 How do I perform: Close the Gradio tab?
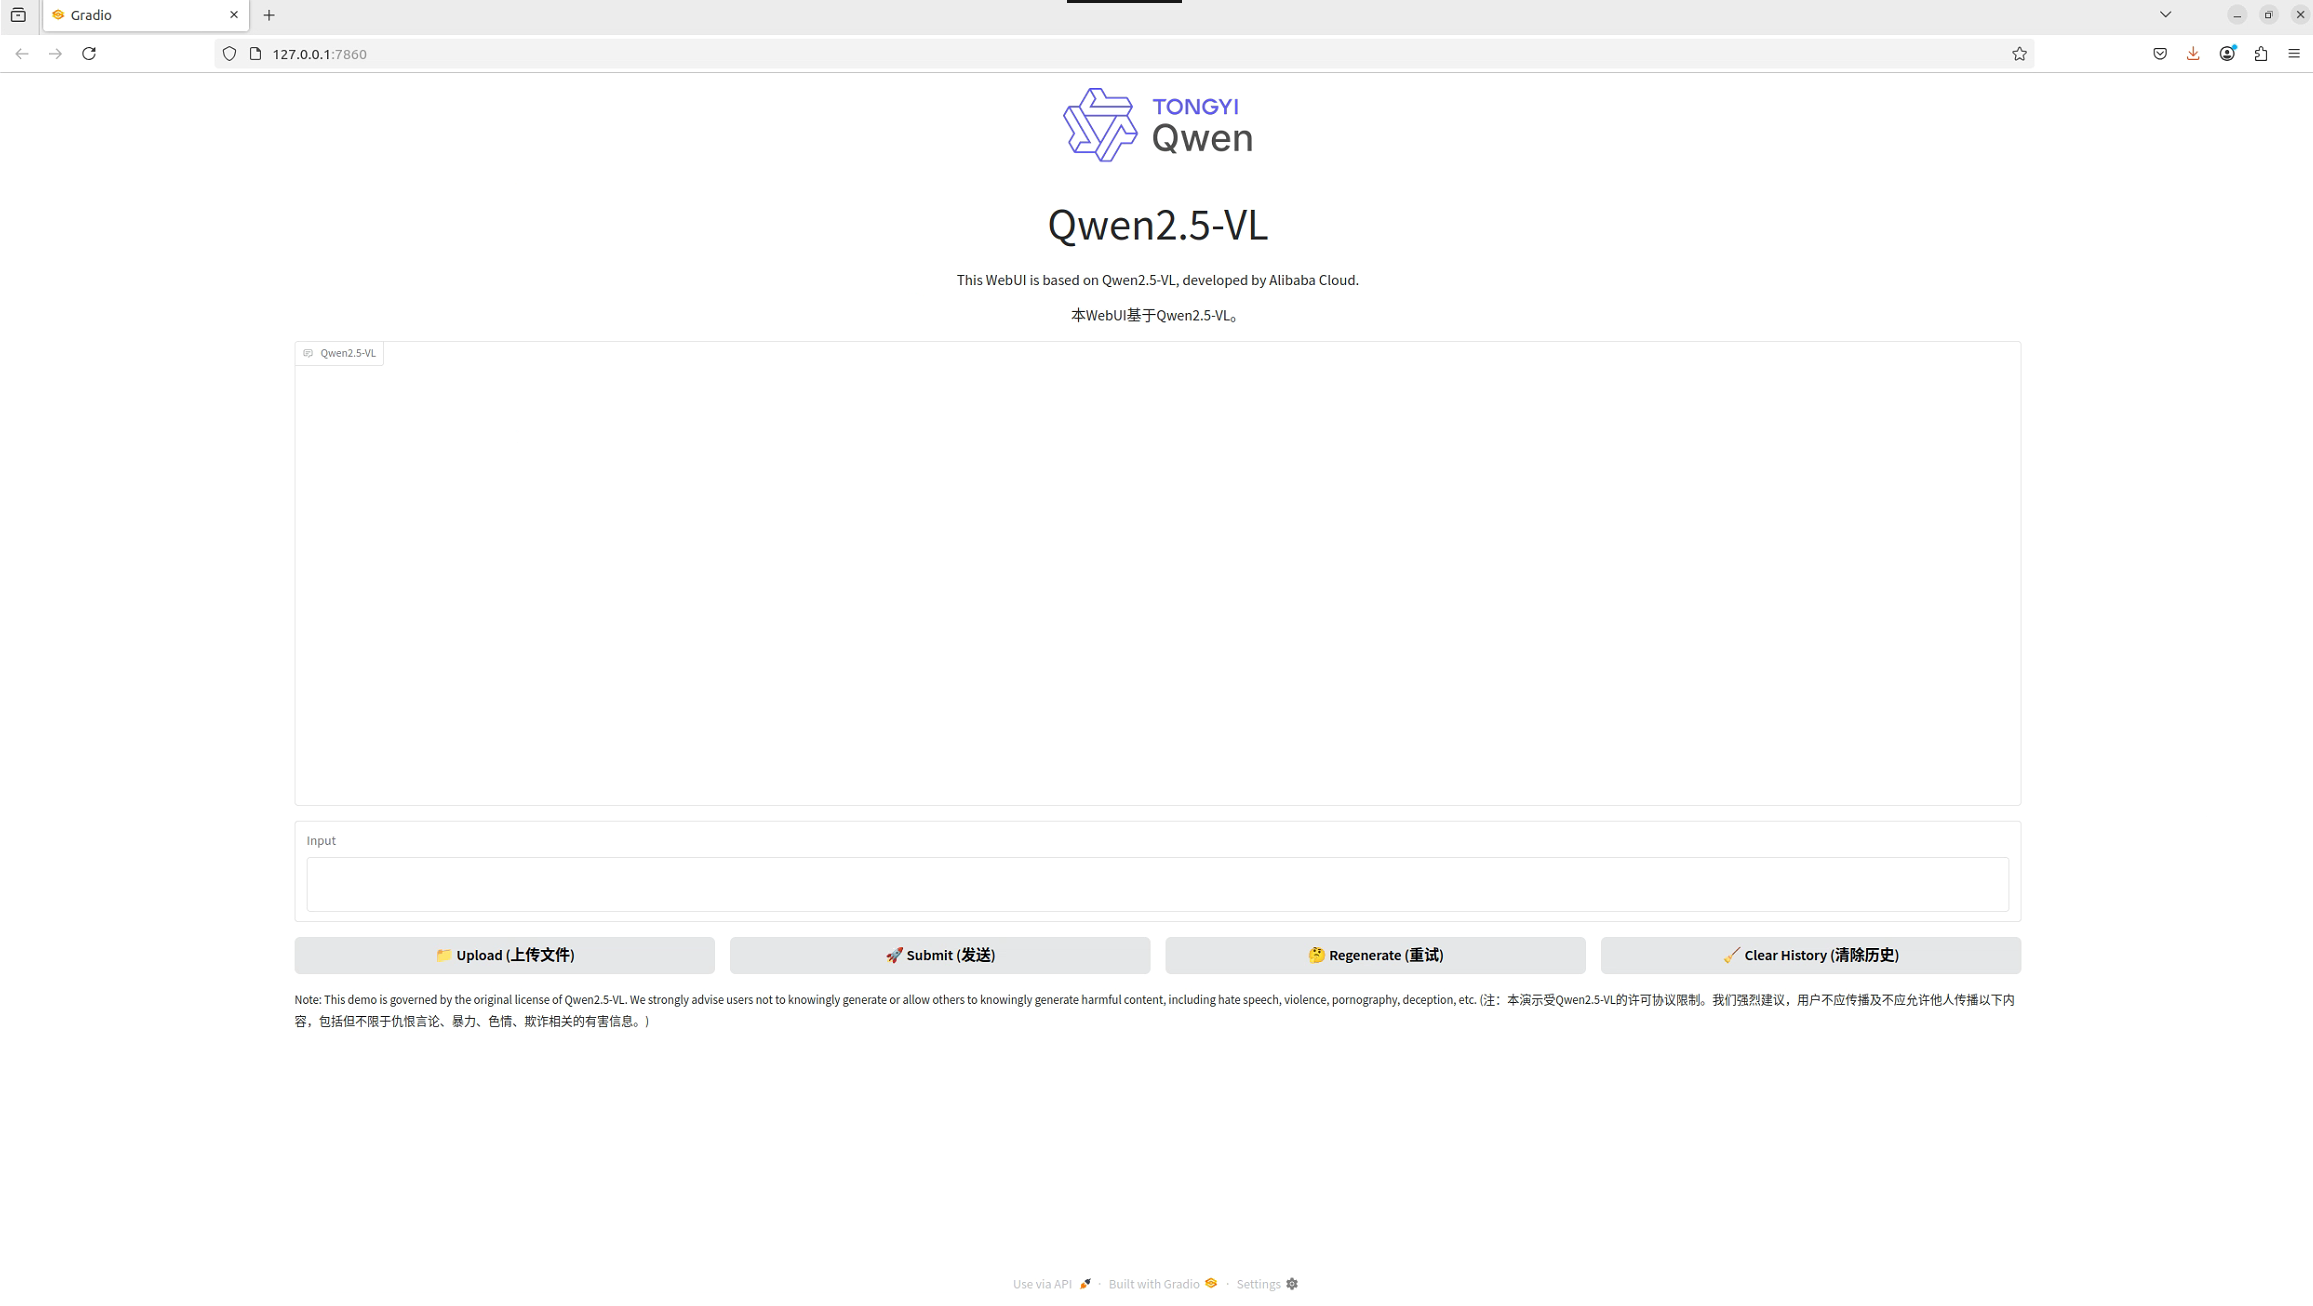[234, 15]
